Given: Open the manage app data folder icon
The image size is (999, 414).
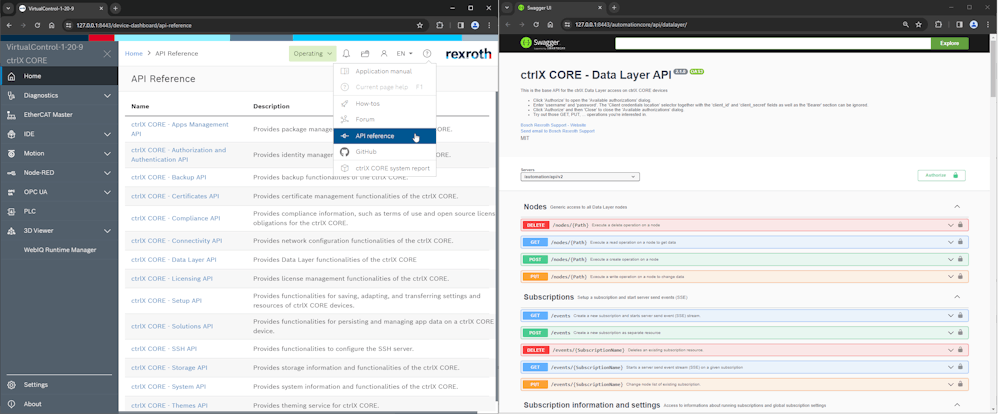Looking at the screenshot, I should (x=365, y=54).
